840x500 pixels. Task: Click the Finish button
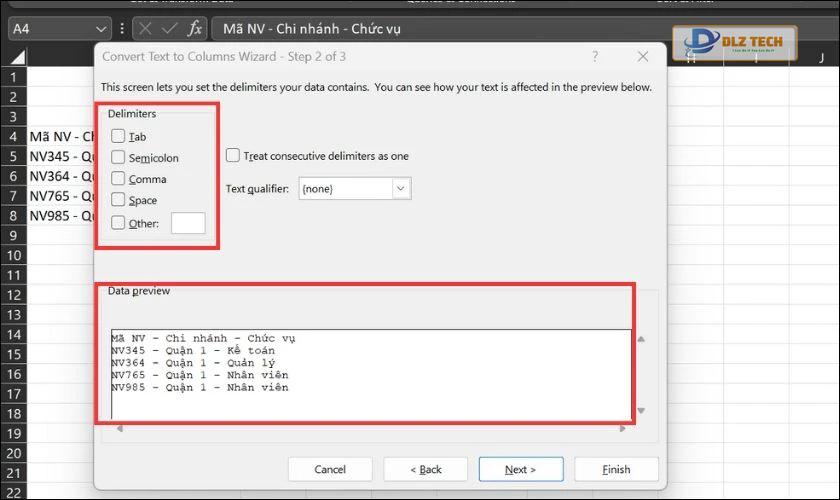616,469
